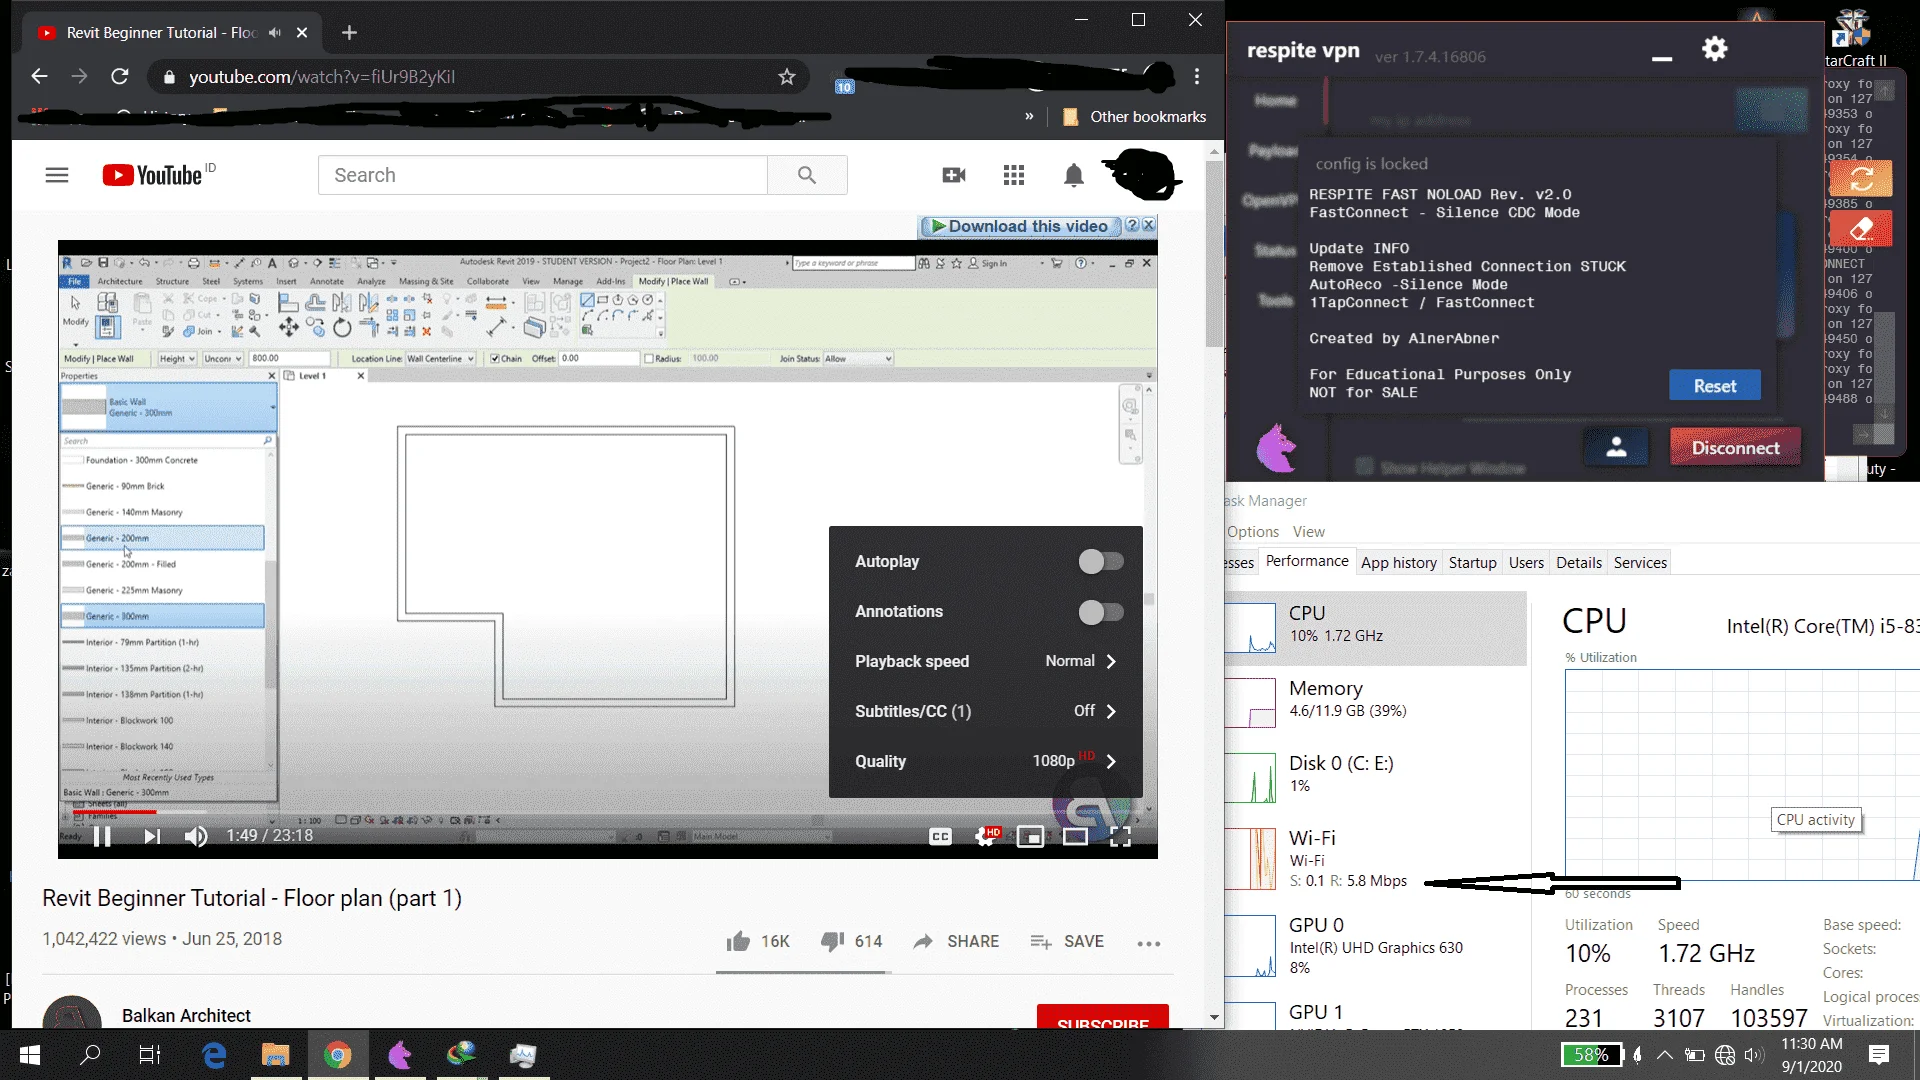This screenshot has width=1920, height=1080.
Task: Switch to Startup tab
Action: (x=1472, y=563)
